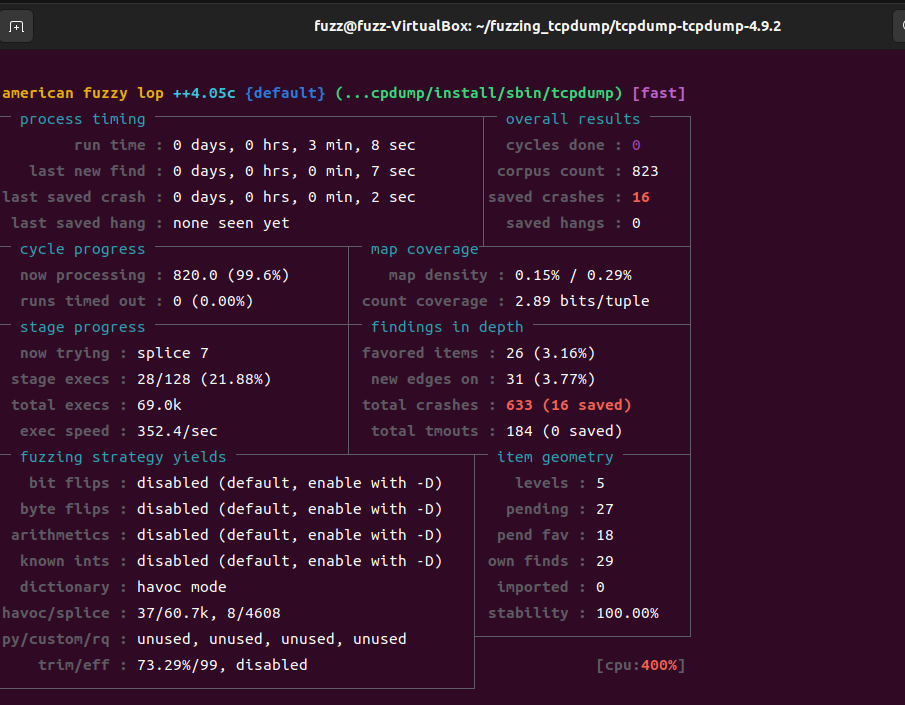Click 'none seen yet' hang value
Image resolution: width=905 pixels, height=705 pixels.
coord(231,223)
